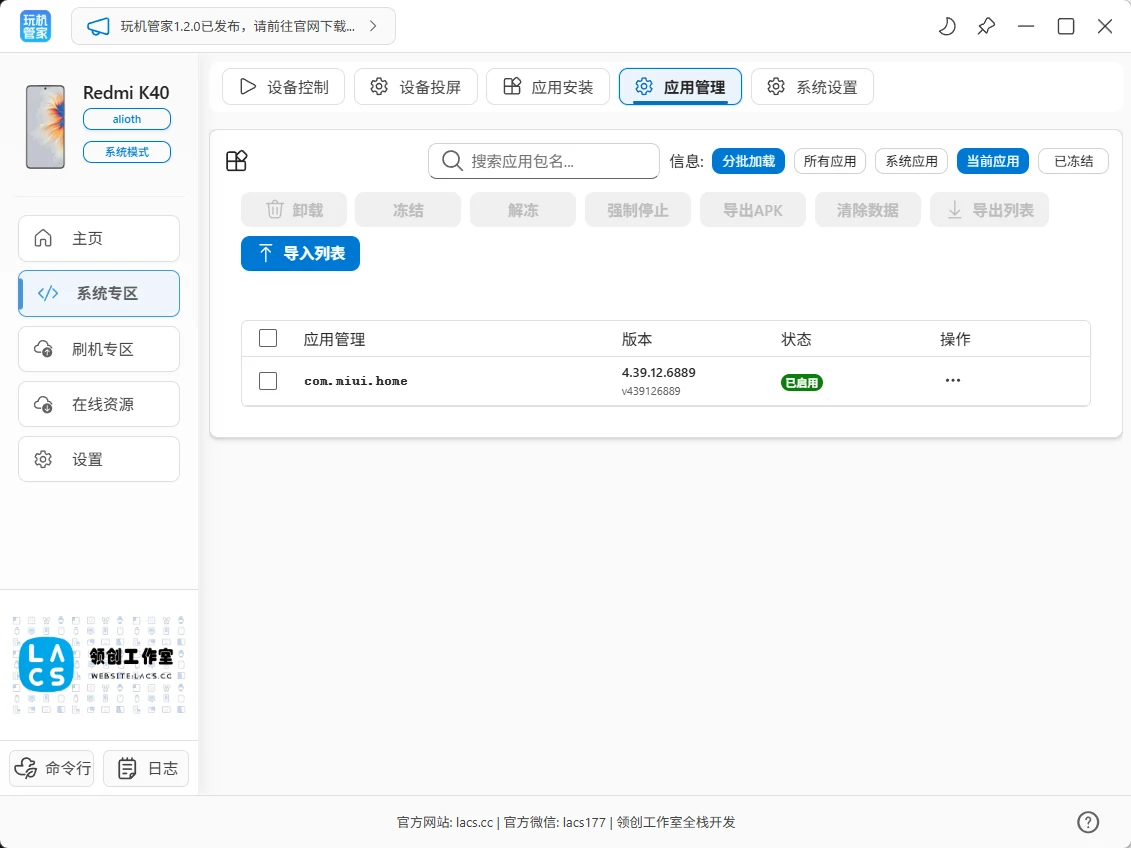This screenshot has width=1131, height=848.
Task: Click the app grid icon beside search
Action: click(236, 161)
